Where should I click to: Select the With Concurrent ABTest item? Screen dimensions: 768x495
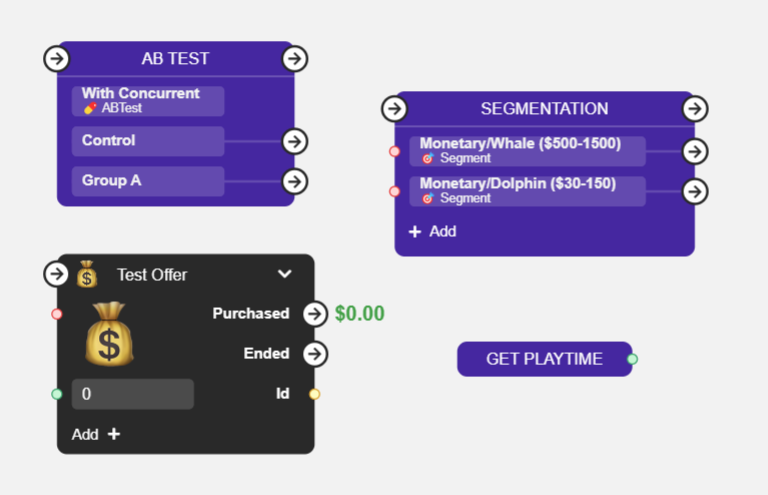(x=148, y=100)
